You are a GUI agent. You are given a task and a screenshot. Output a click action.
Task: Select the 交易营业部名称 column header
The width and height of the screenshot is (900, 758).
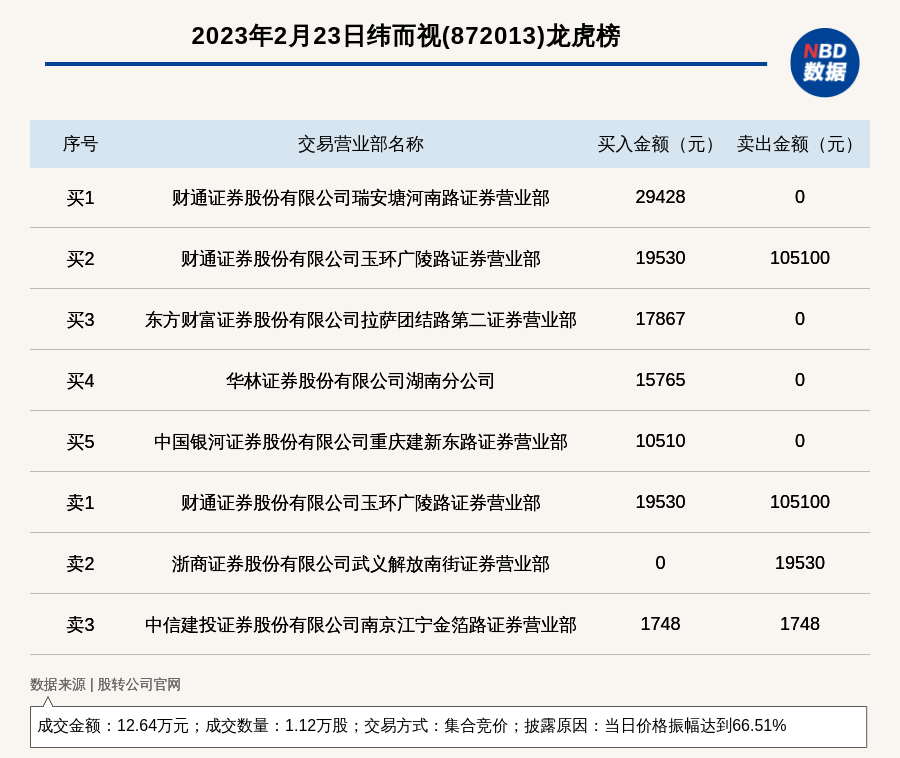coord(360,144)
